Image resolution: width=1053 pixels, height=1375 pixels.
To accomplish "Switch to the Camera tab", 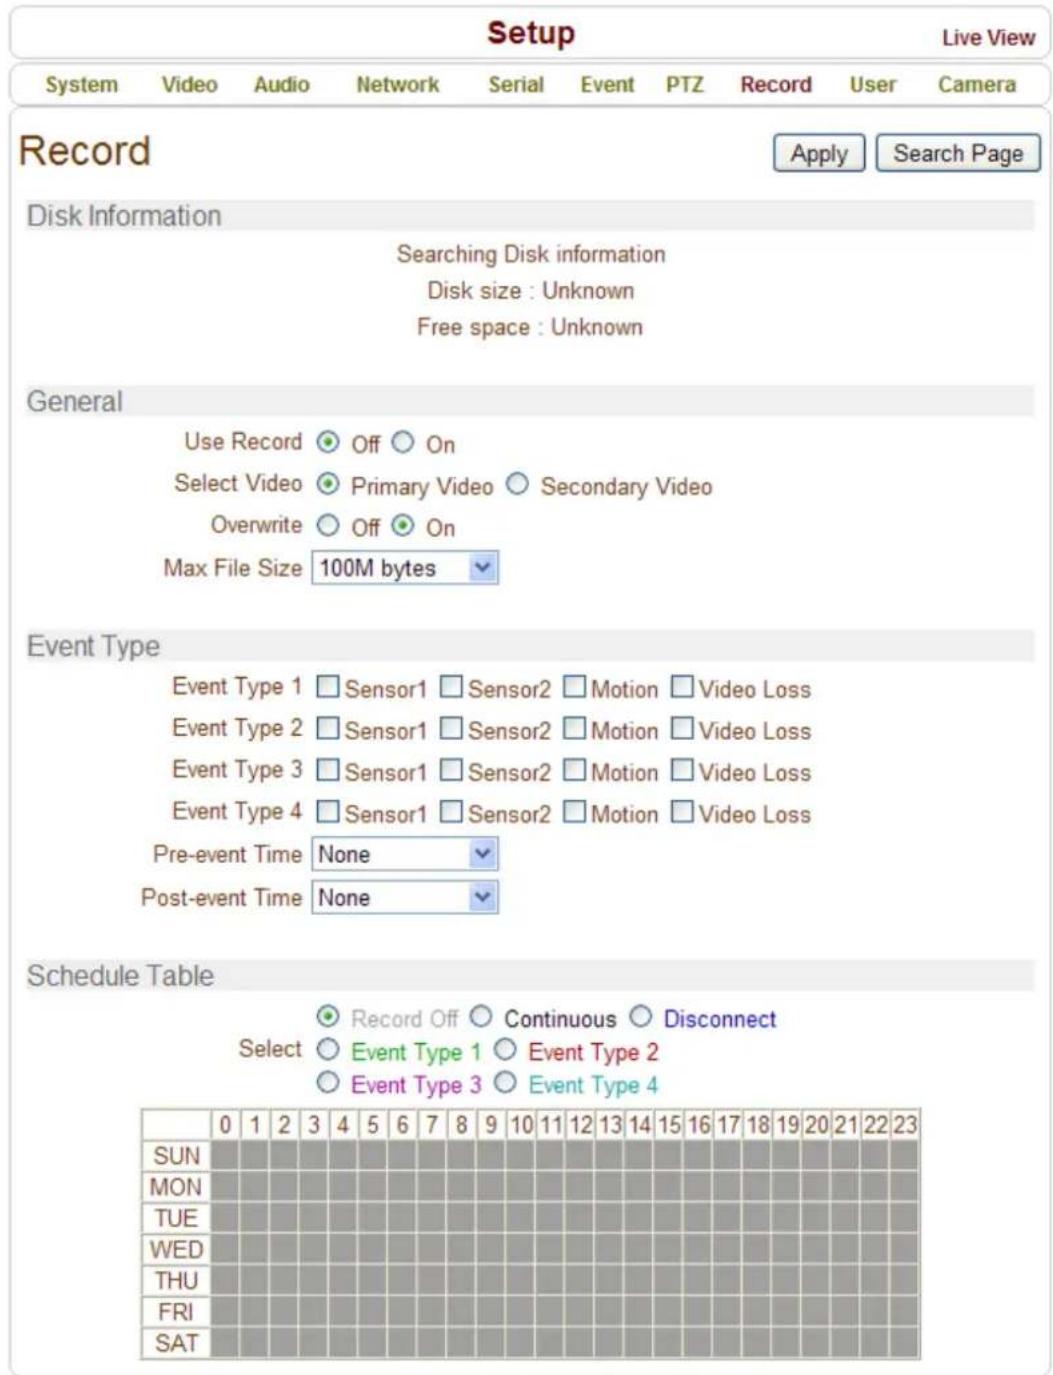I will (x=976, y=85).
